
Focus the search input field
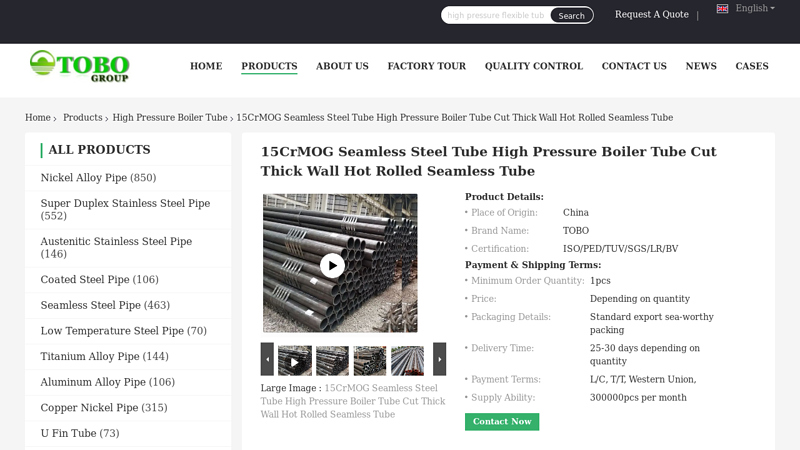pyautogui.click(x=496, y=15)
